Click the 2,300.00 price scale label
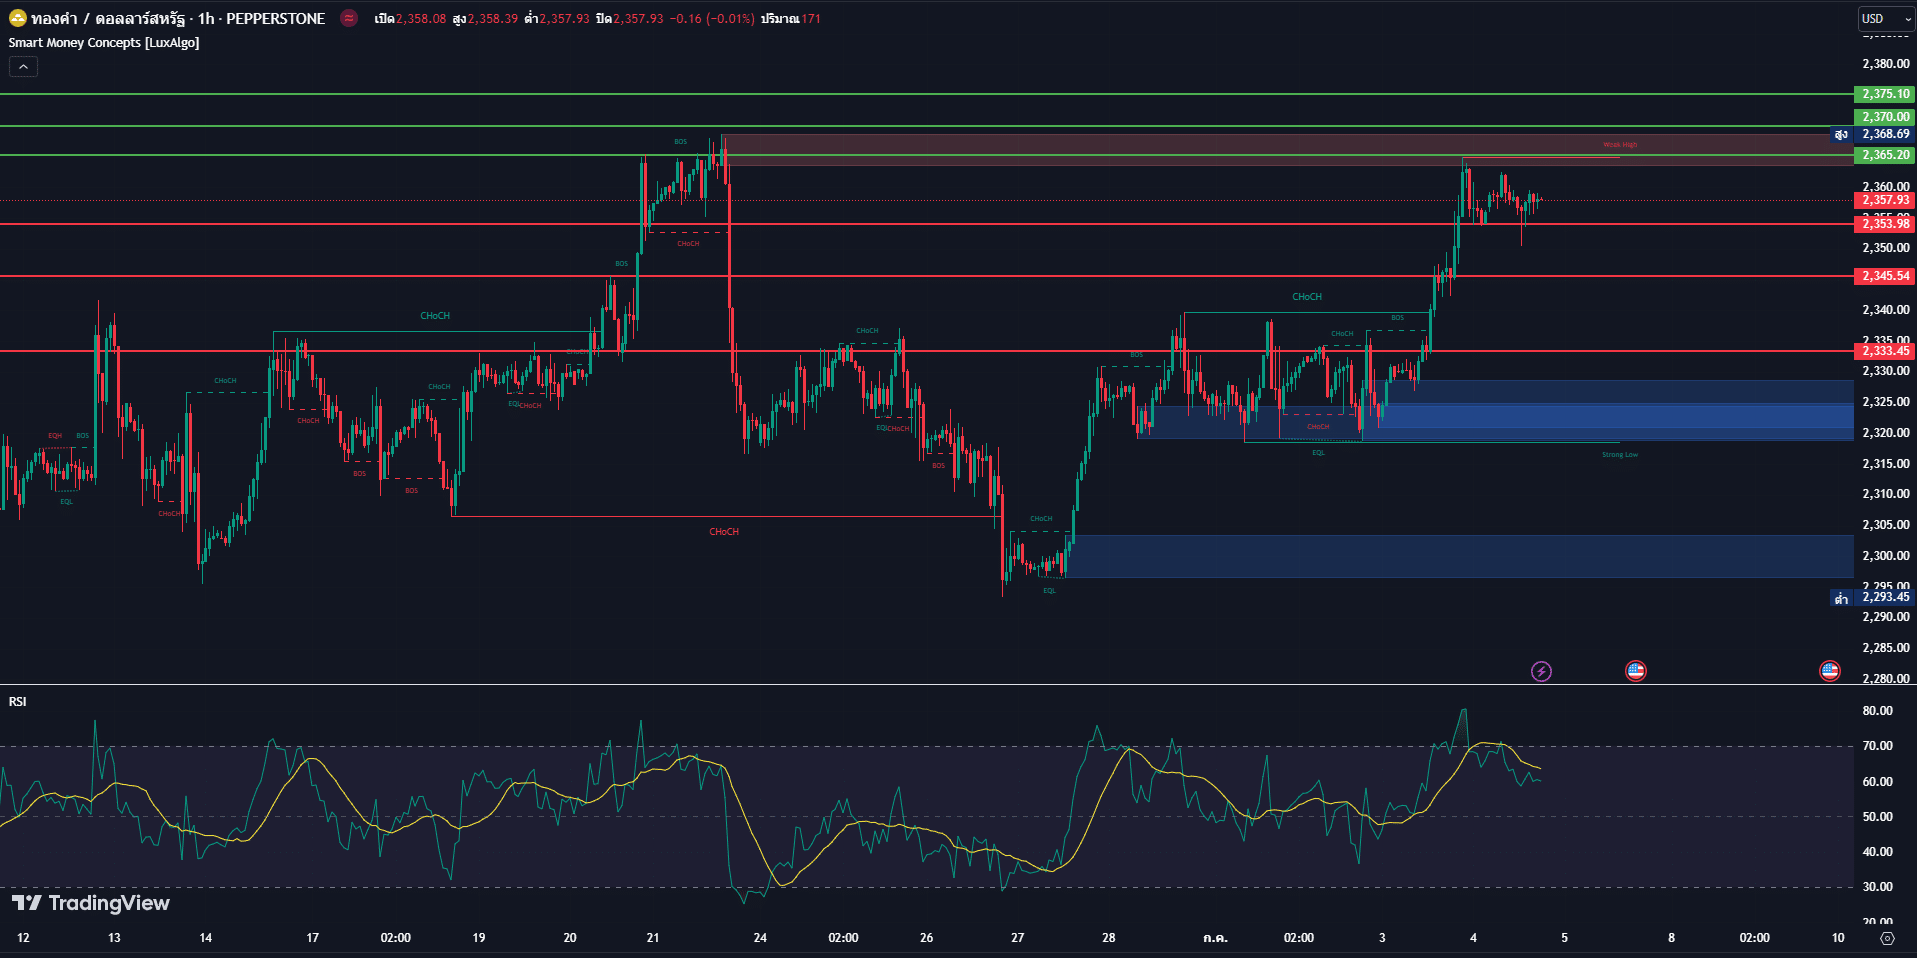The height and width of the screenshot is (958, 1917). pos(1886,556)
